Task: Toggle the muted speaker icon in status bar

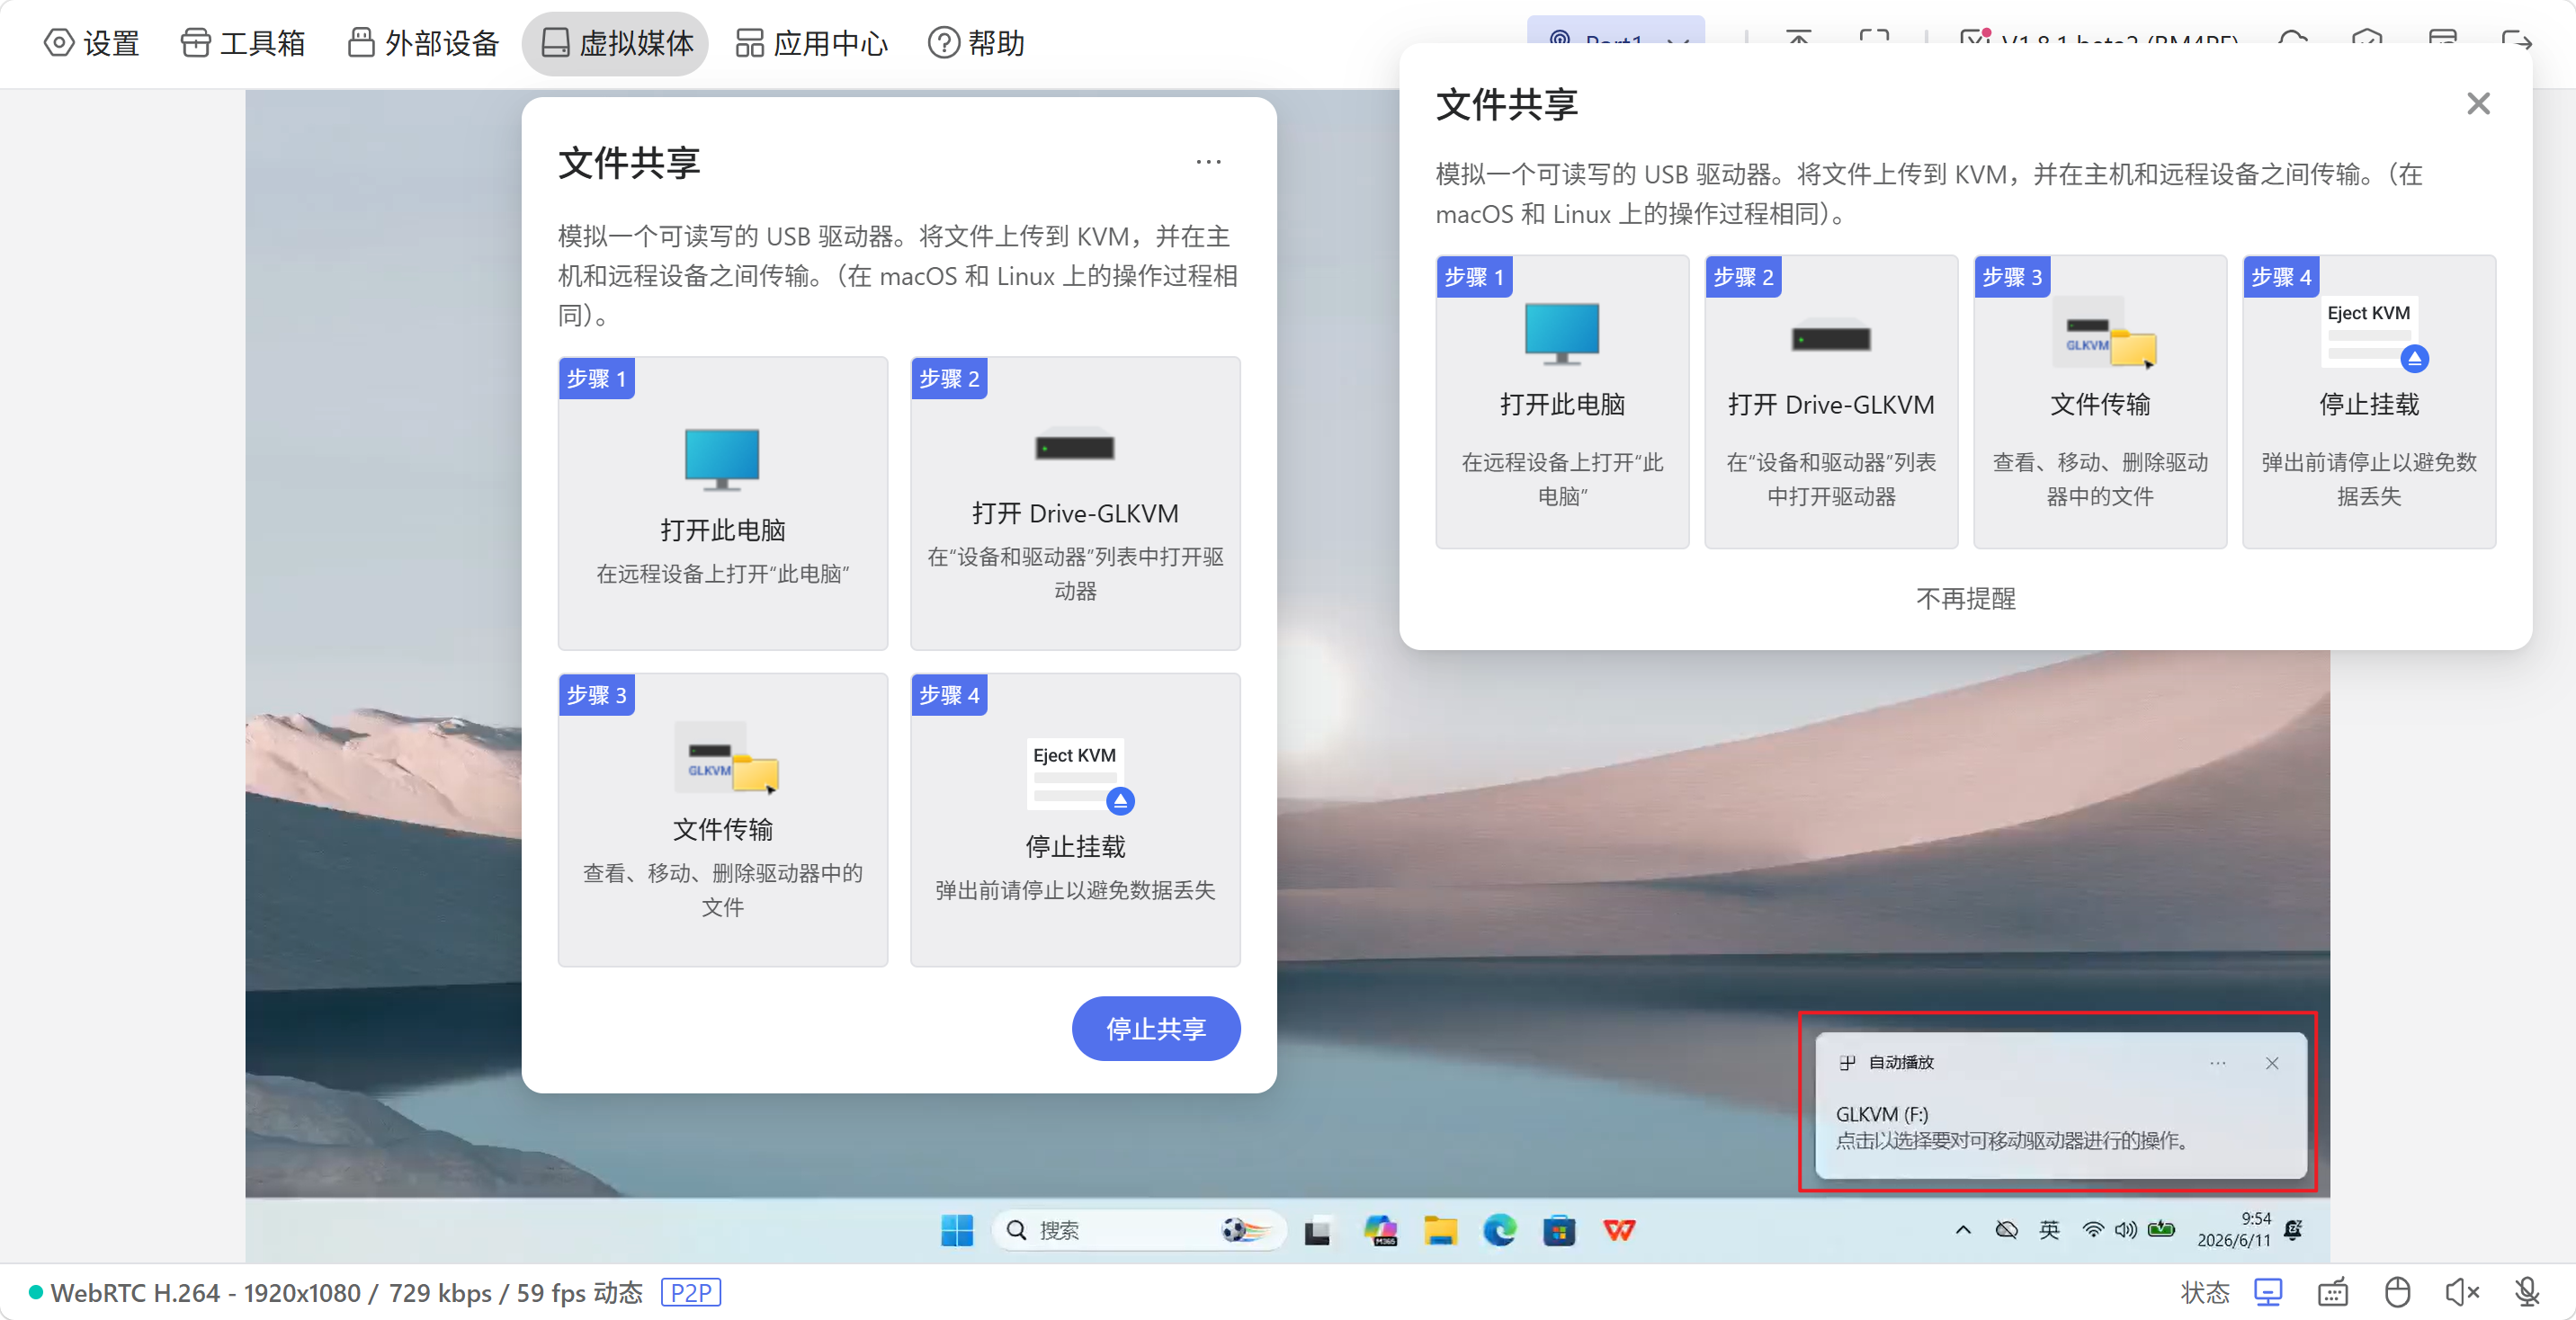Action: [x=2462, y=1293]
